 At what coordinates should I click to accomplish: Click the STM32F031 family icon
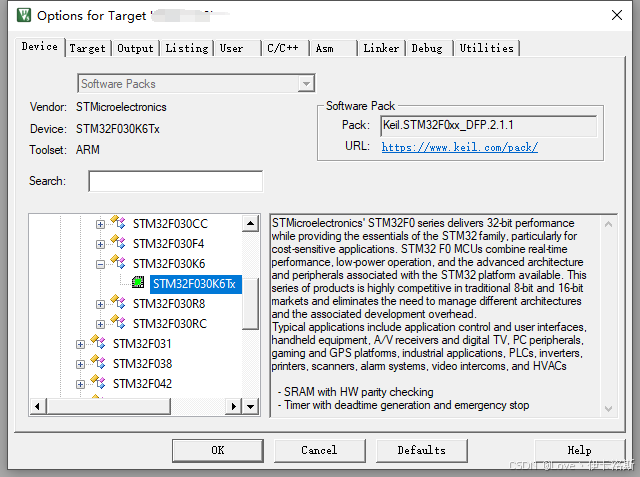tap(98, 342)
